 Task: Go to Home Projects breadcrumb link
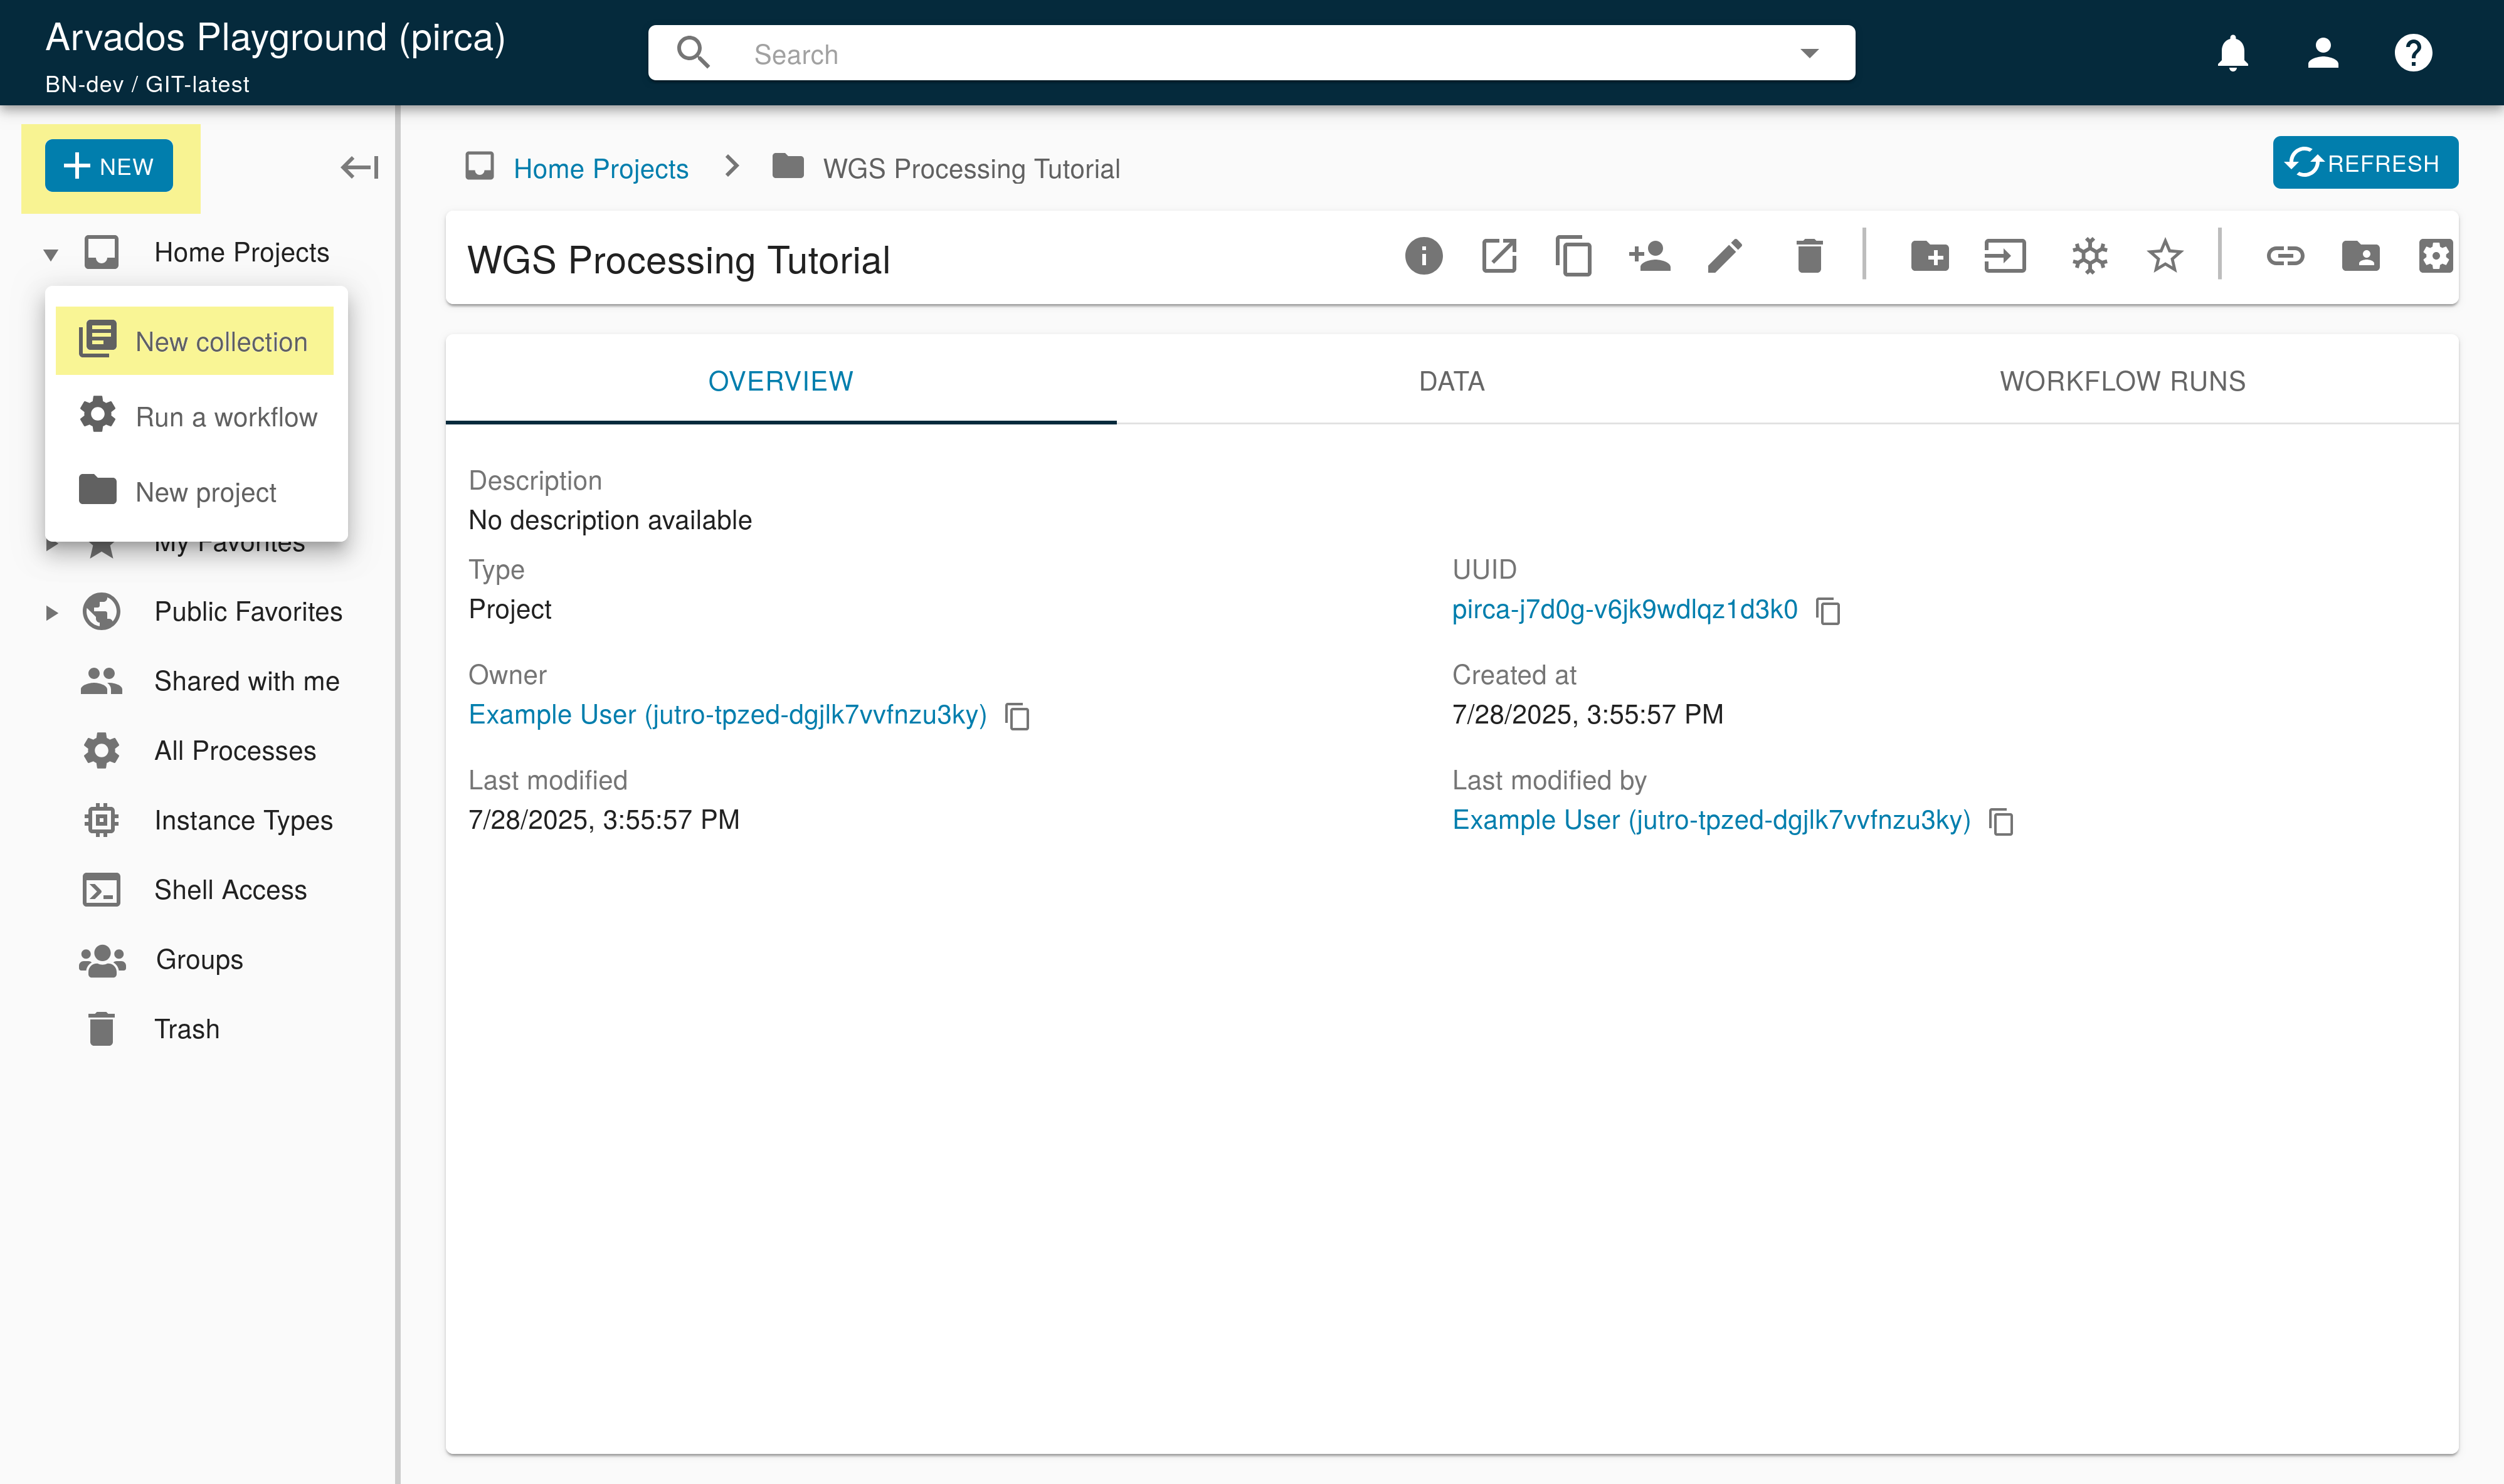pos(601,168)
